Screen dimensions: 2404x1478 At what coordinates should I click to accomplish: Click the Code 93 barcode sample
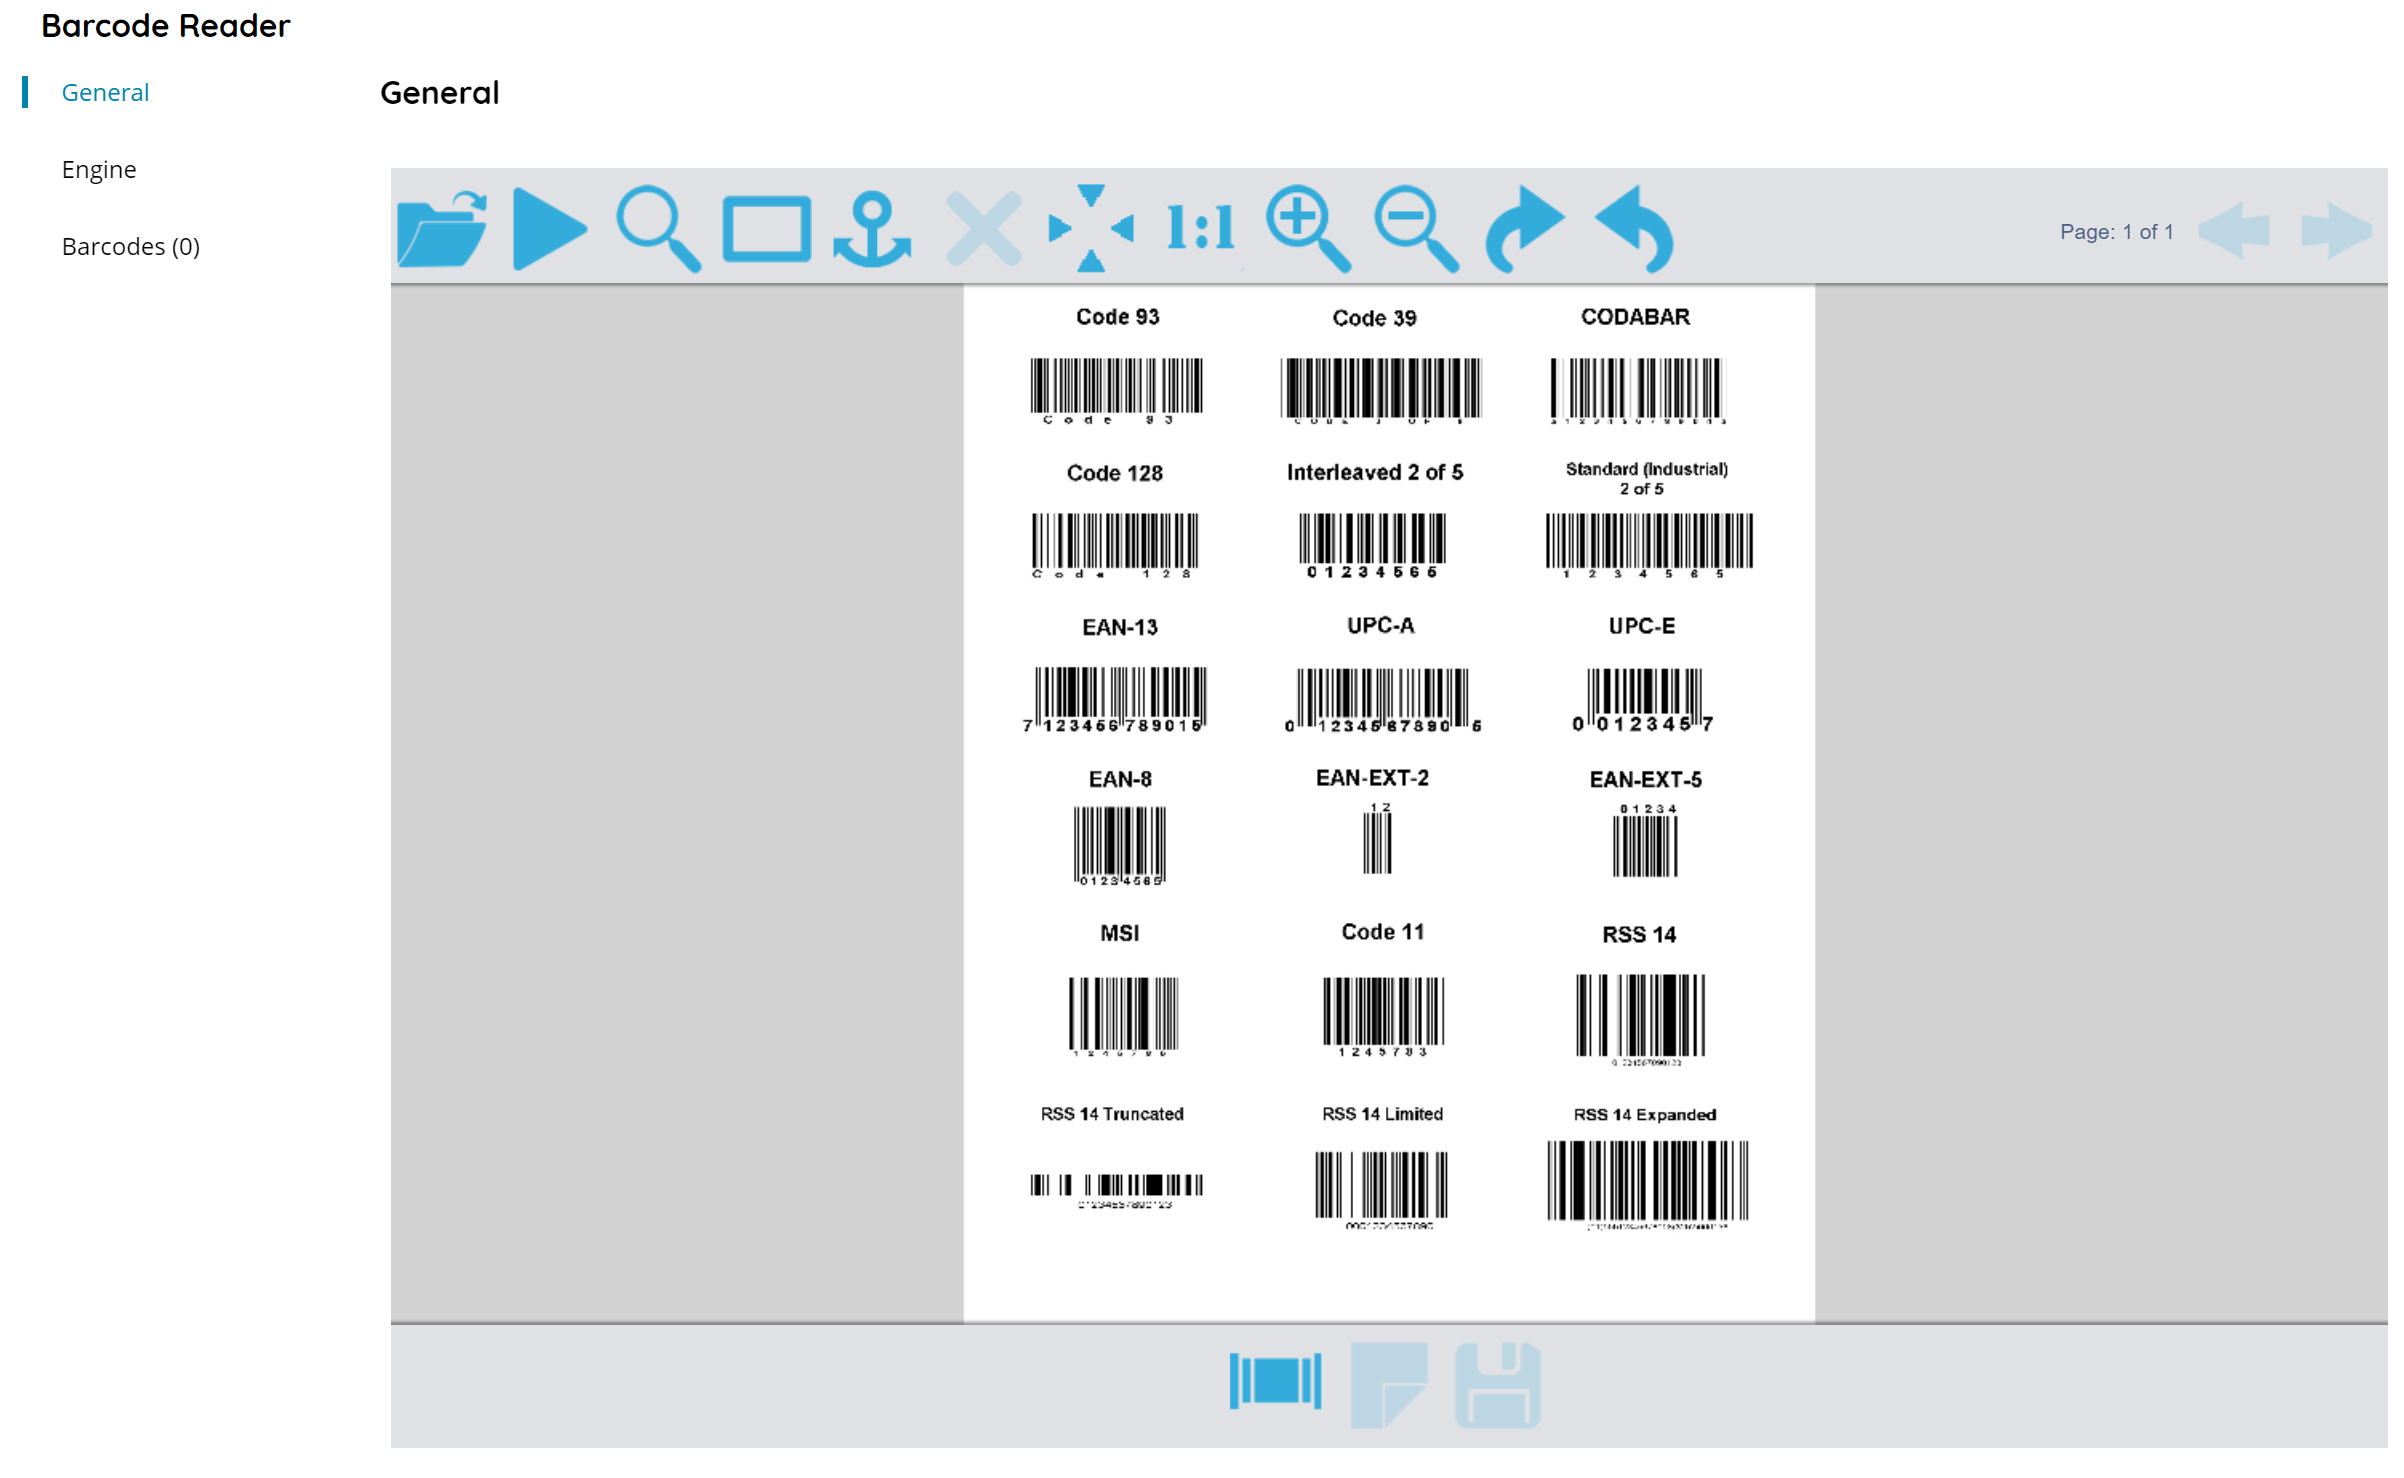pos(1116,390)
